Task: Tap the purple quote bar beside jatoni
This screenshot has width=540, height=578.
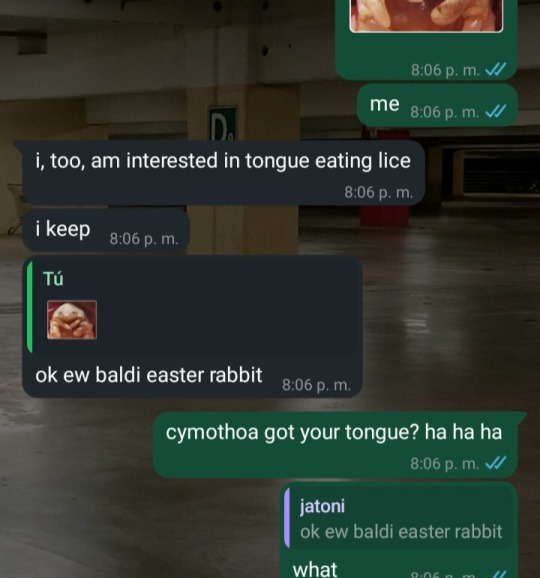Action: (287, 518)
